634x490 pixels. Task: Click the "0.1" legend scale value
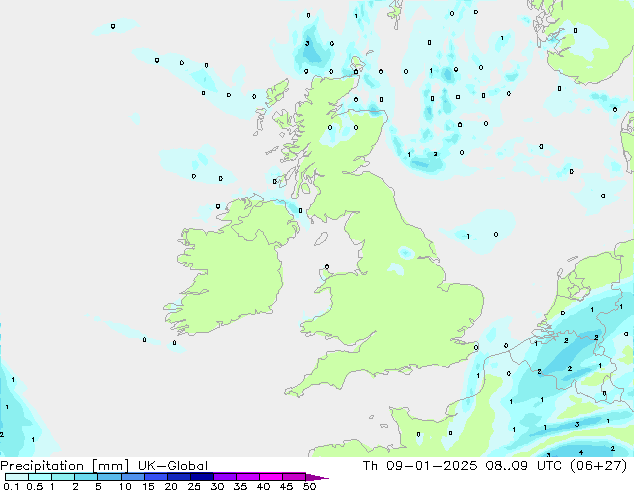point(11,486)
